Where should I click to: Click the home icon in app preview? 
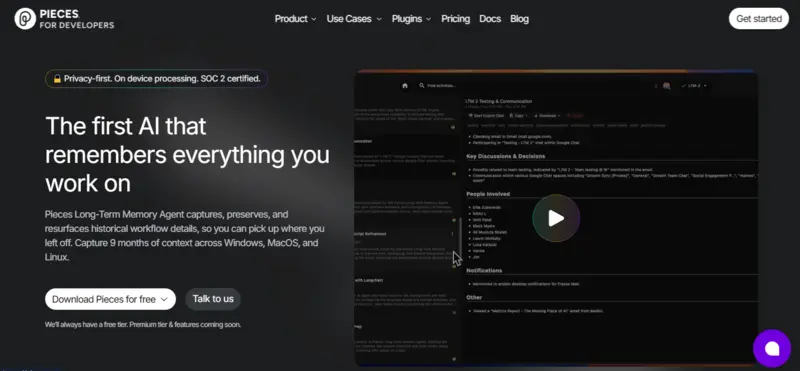(405, 86)
